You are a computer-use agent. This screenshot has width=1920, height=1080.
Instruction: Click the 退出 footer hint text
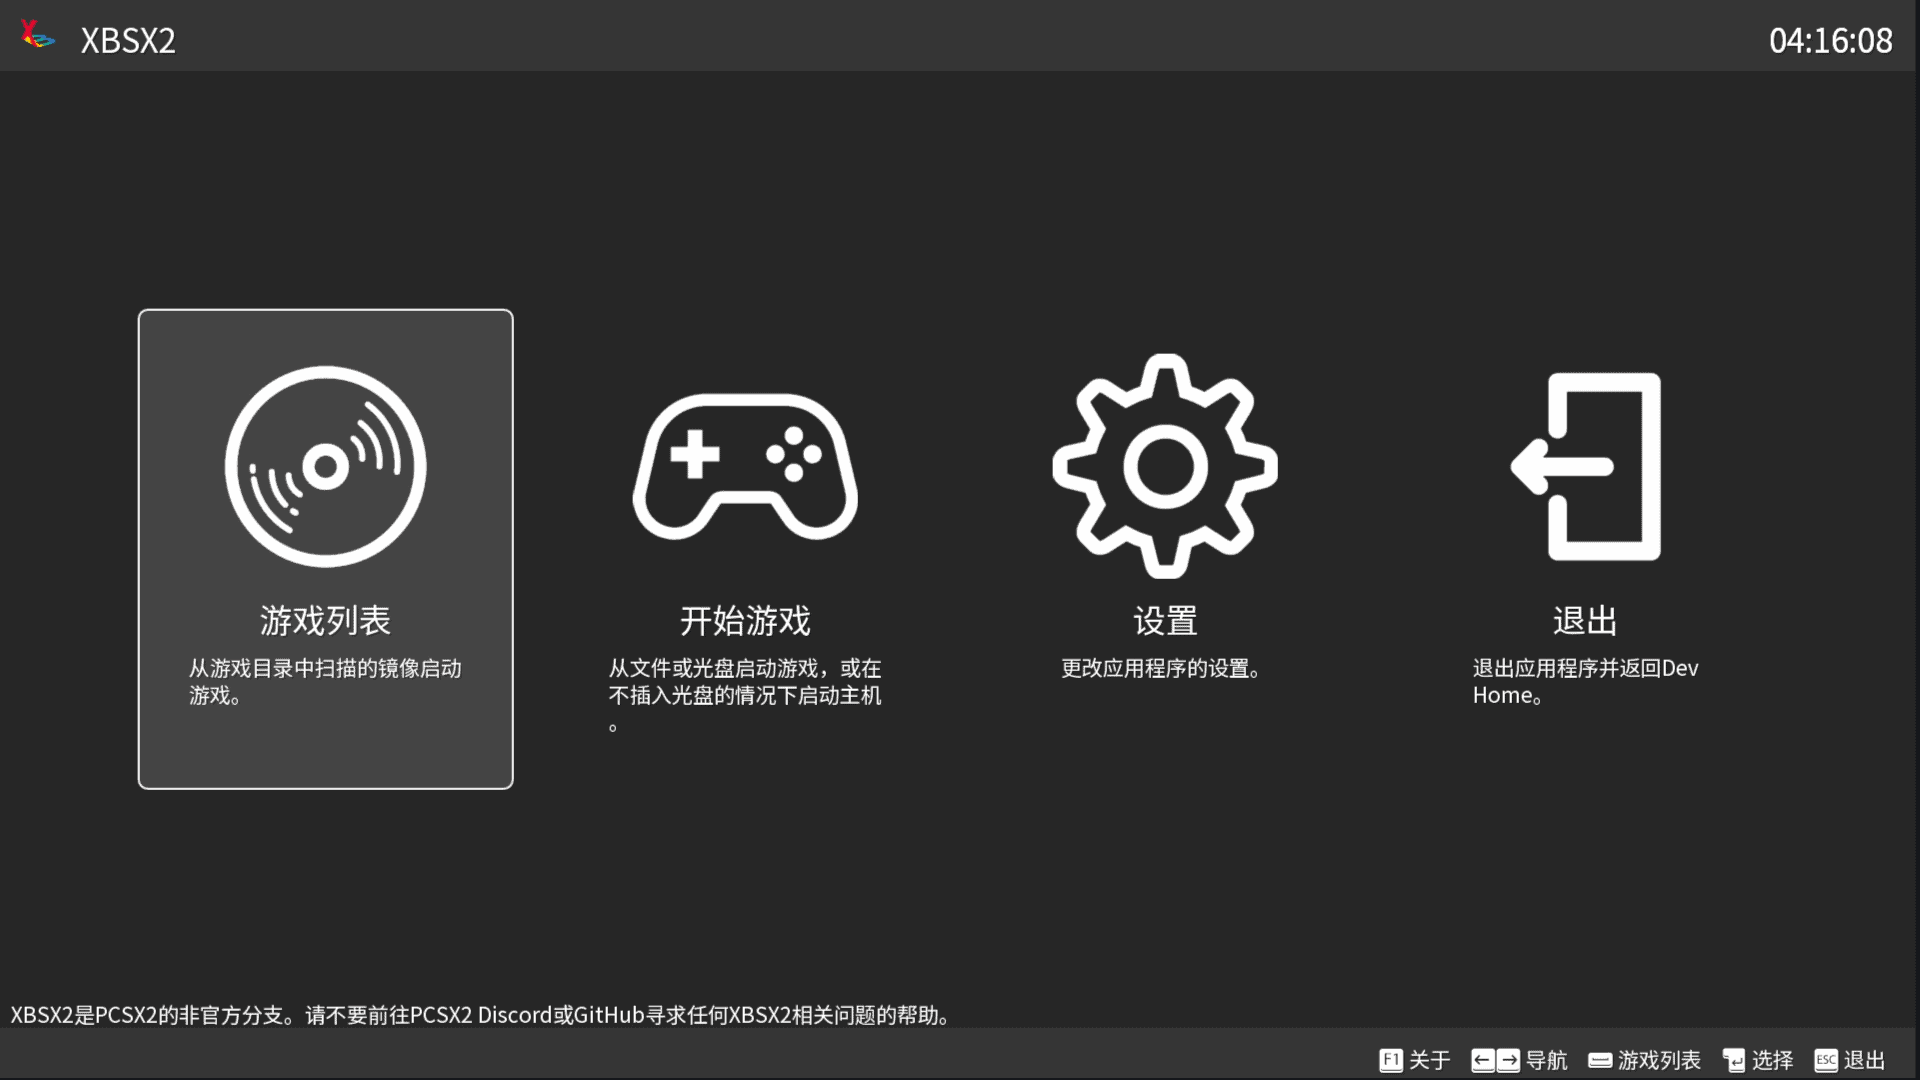tap(1864, 1060)
